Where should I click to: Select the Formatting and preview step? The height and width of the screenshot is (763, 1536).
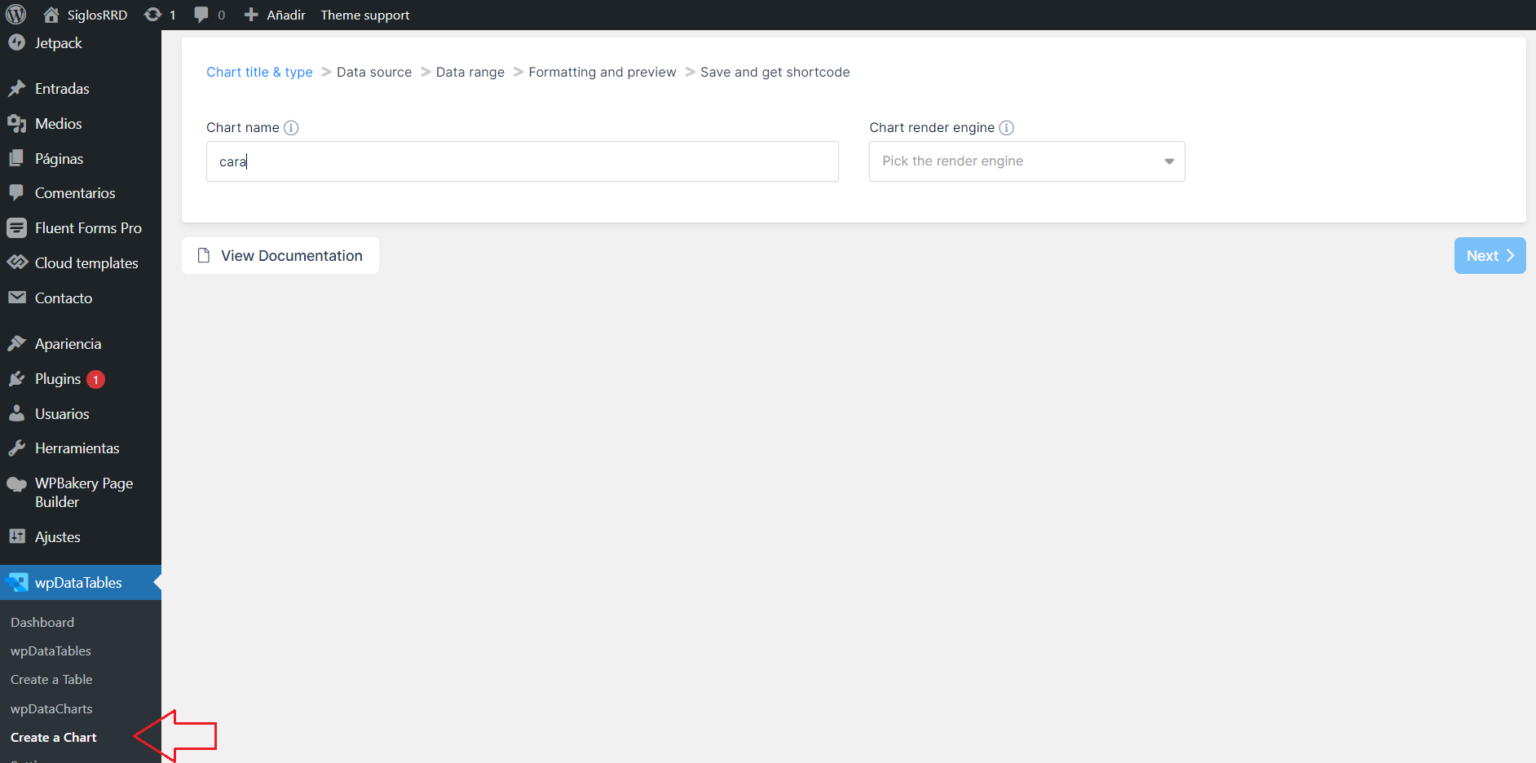(602, 72)
